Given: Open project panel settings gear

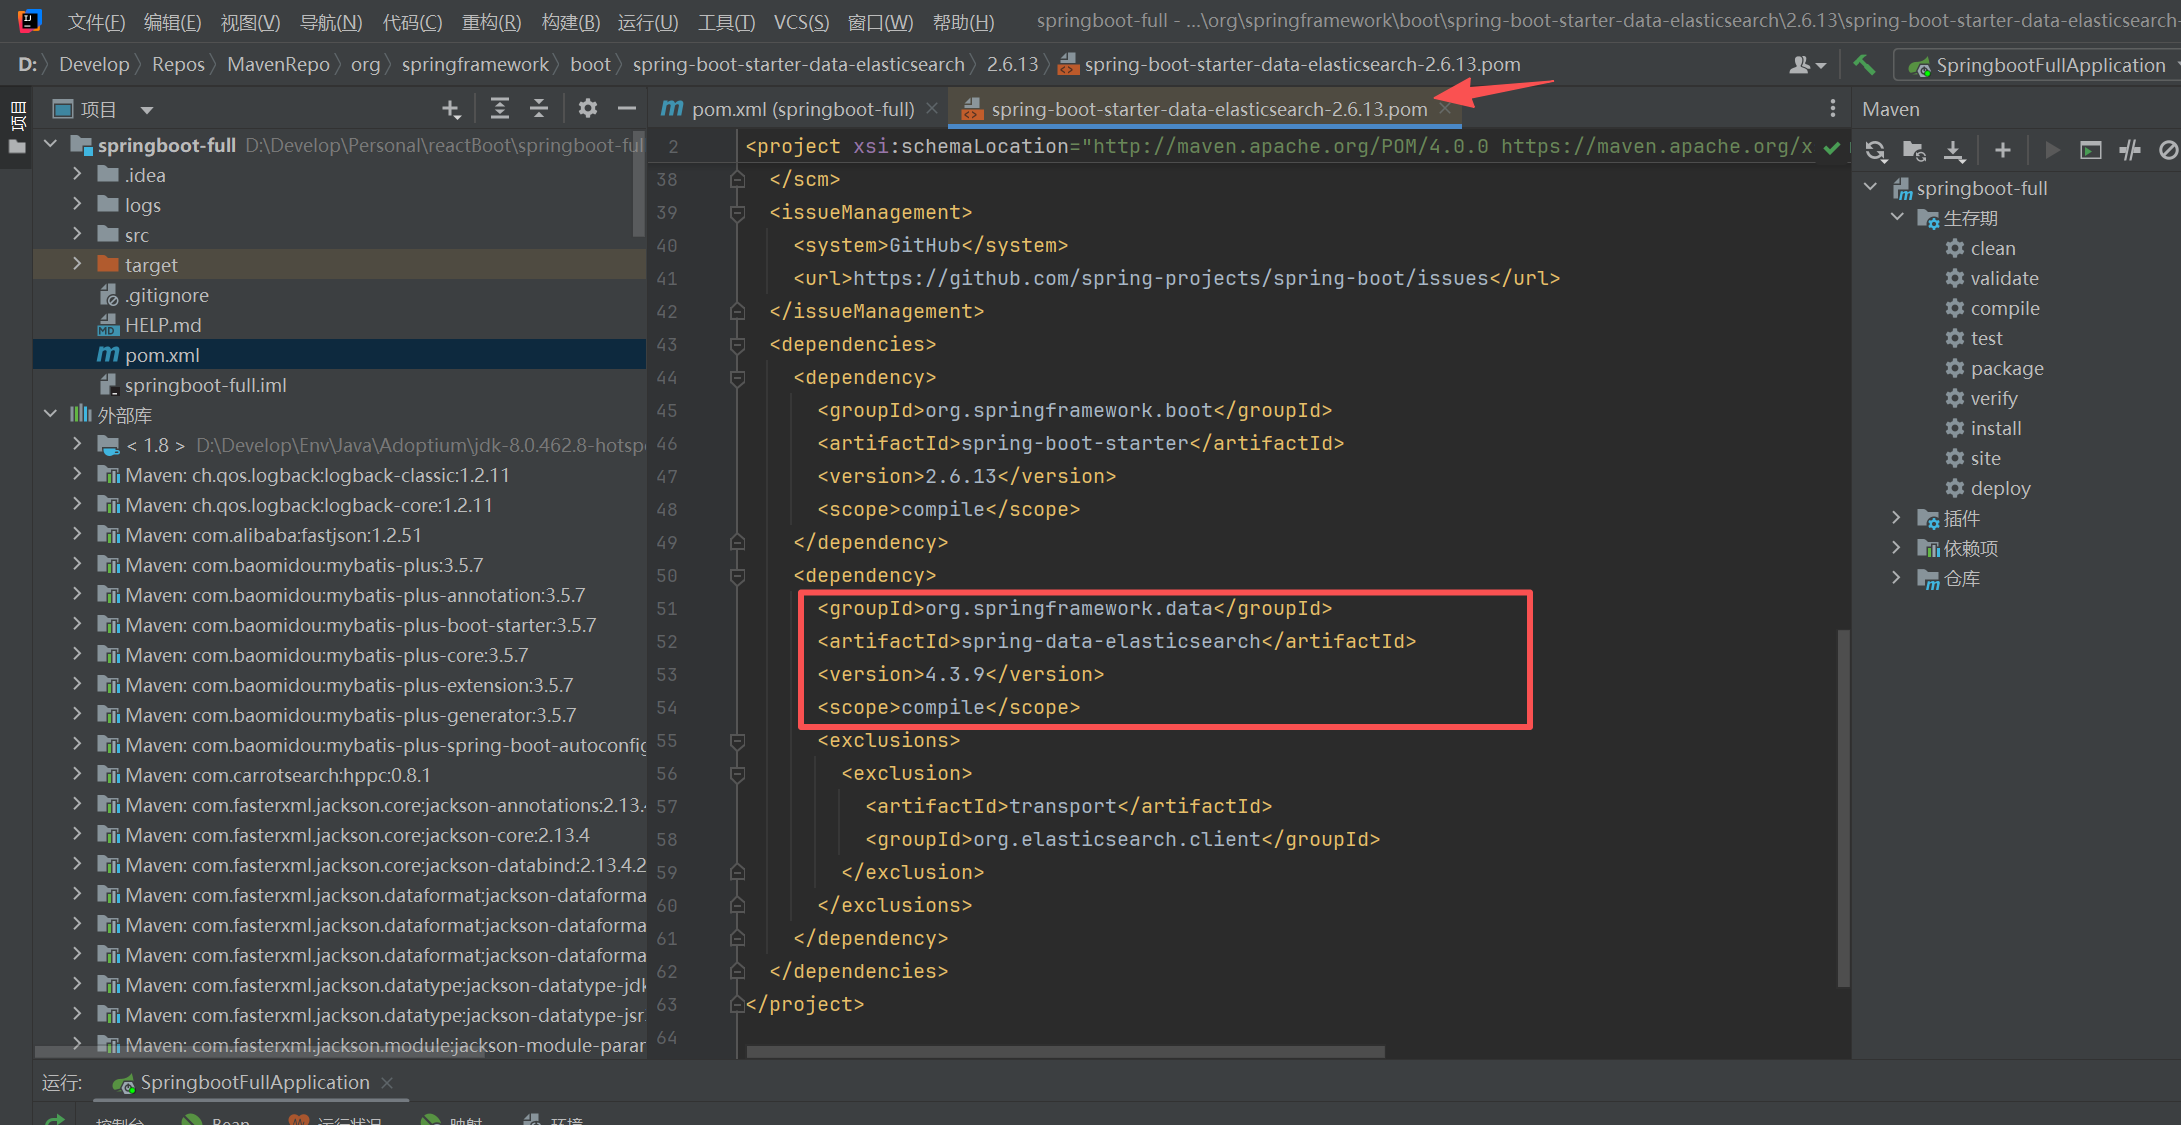Looking at the screenshot, I should (x=588, y=109).
